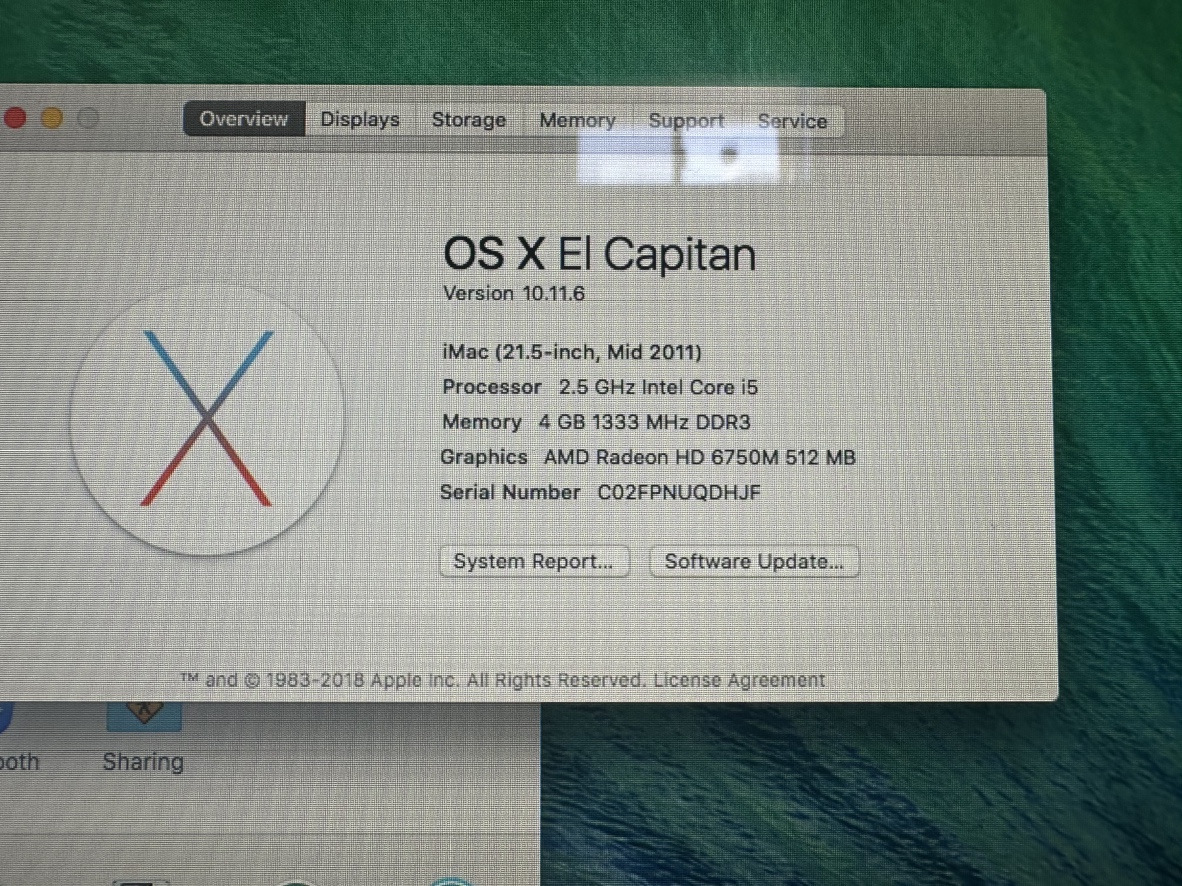View the Memory tab

point(577,120)
